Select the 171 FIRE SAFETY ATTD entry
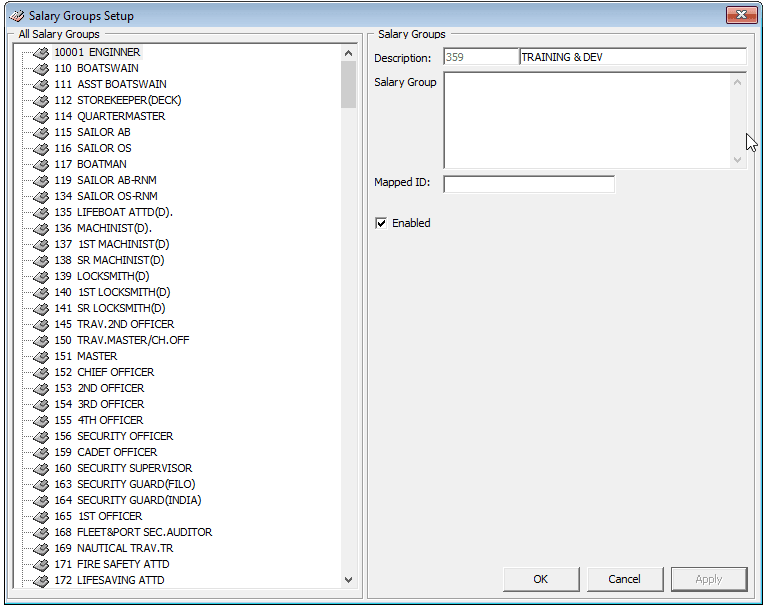This screenshot has height=606, width=763. [x=111, y=565]
